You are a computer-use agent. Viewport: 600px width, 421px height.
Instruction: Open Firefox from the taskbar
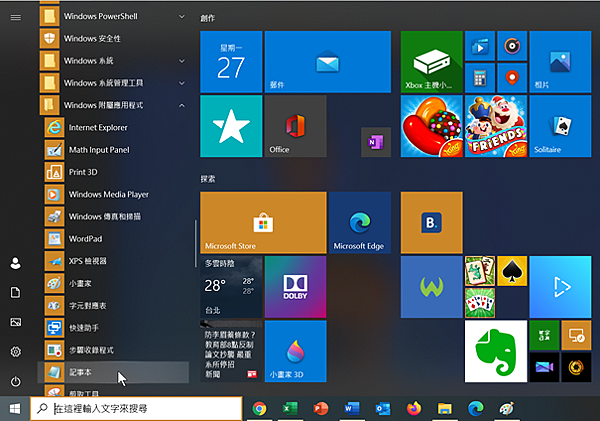414,409
